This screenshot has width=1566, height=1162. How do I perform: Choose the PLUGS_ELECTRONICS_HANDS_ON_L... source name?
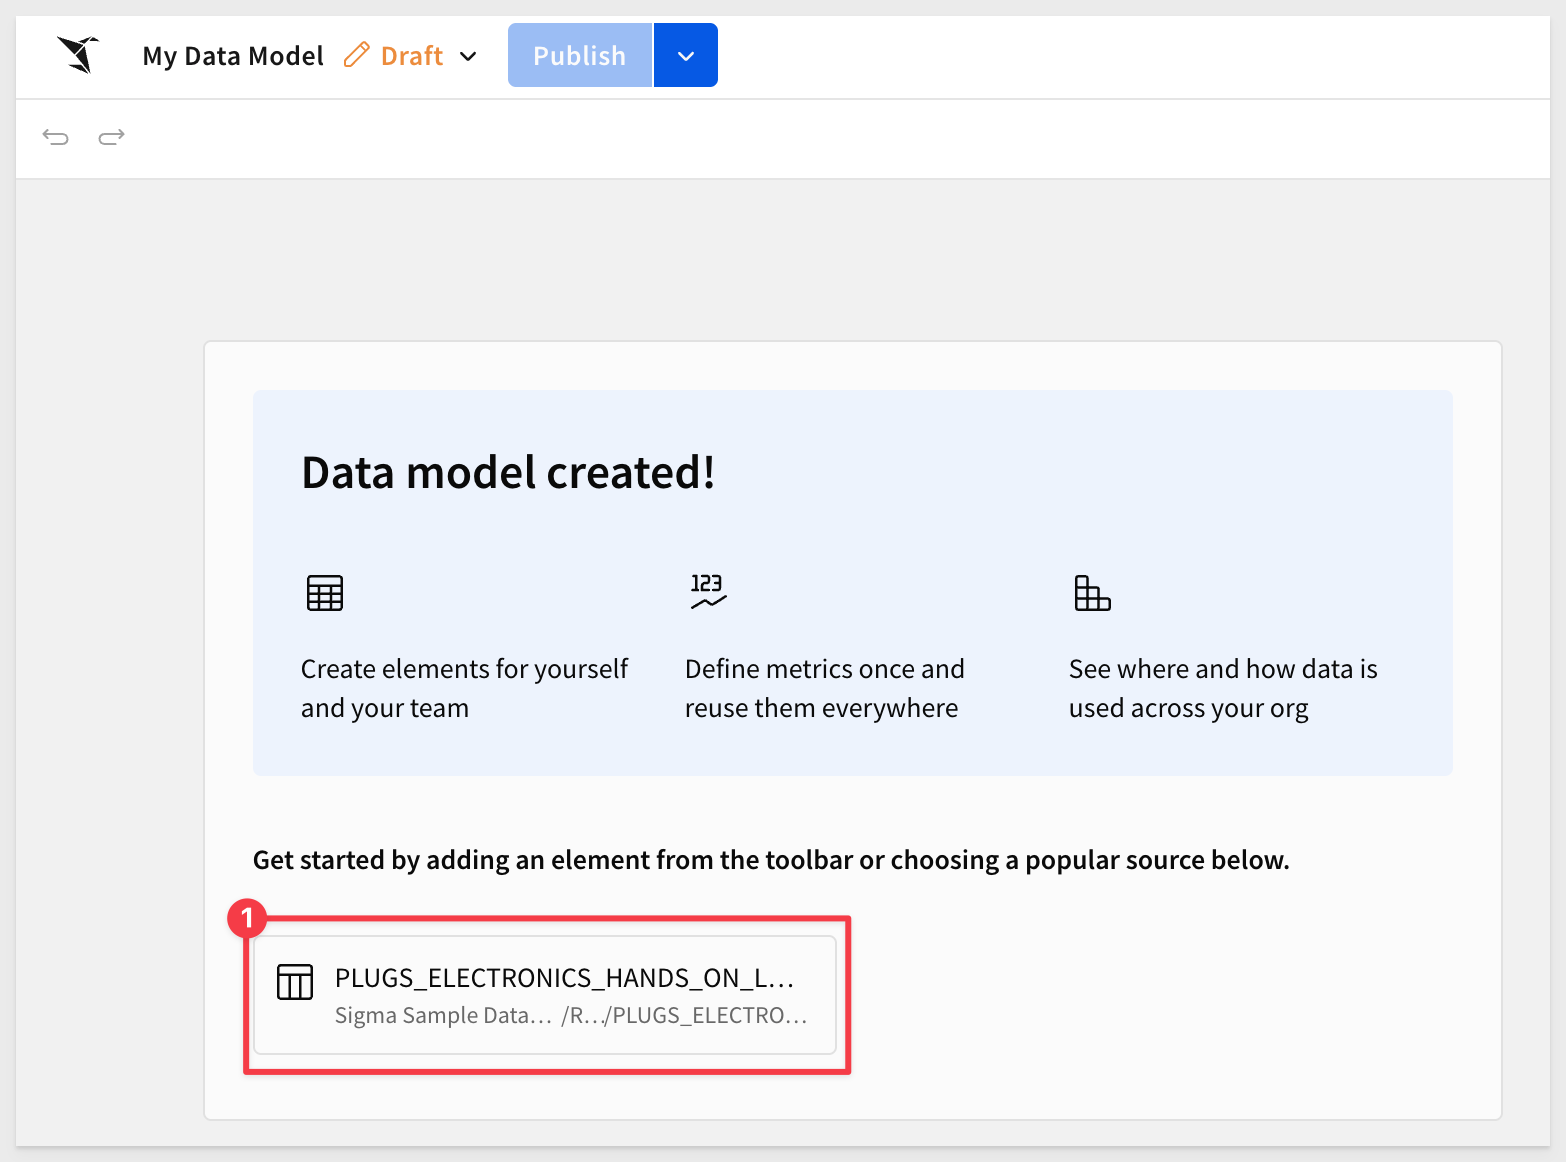564,977
